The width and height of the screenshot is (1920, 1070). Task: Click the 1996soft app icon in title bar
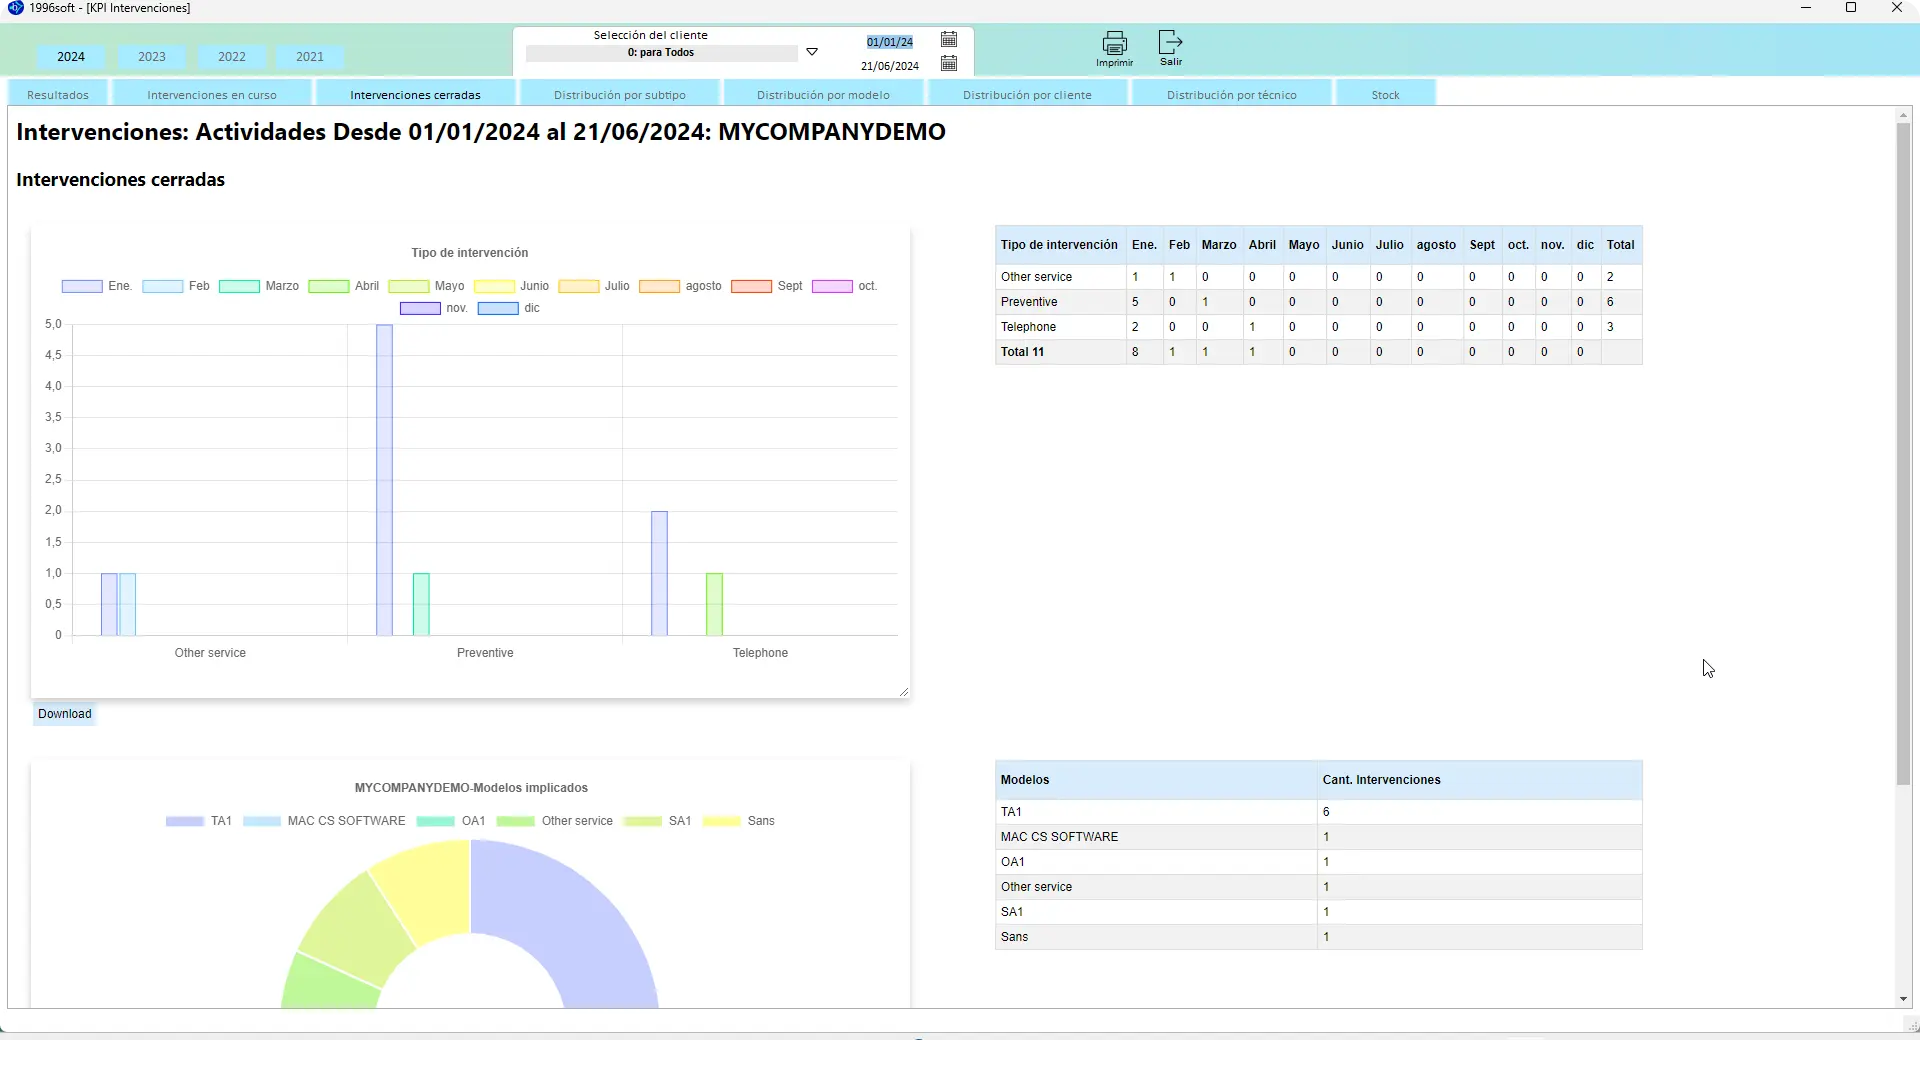click(x=15, y=8)
